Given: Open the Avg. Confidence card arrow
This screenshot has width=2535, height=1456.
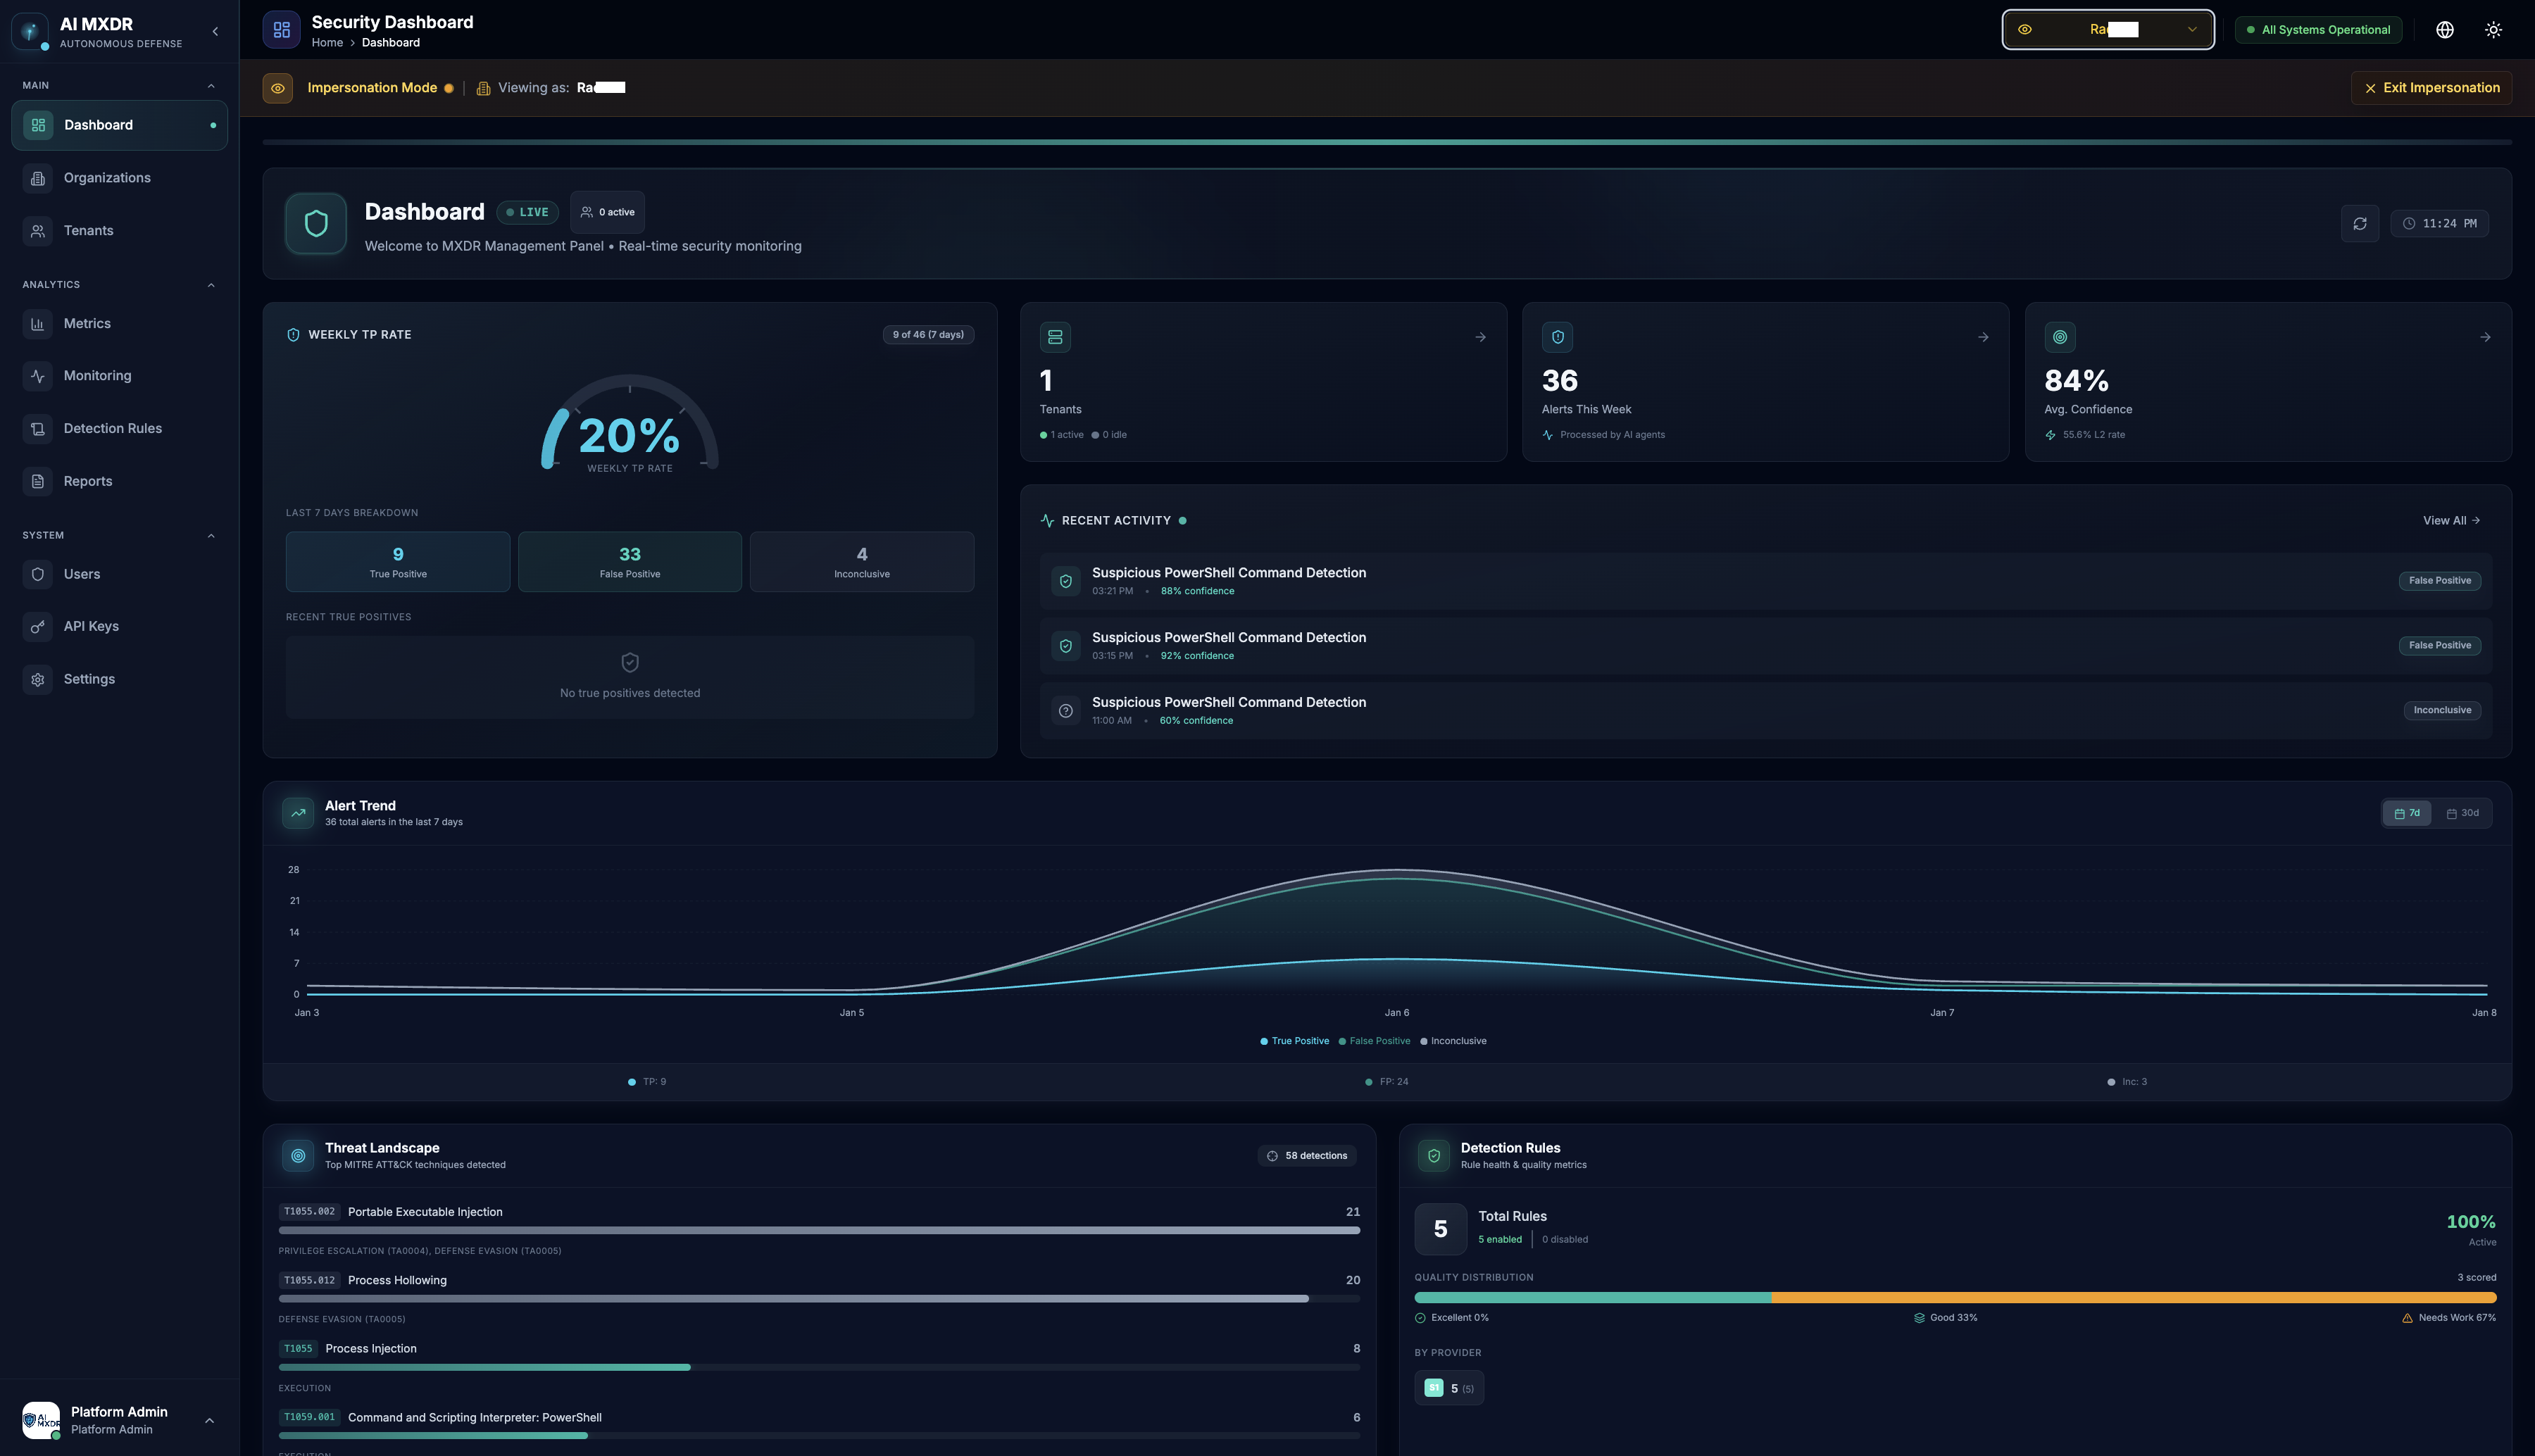Looking at the screenshot, I should 2485,337.
